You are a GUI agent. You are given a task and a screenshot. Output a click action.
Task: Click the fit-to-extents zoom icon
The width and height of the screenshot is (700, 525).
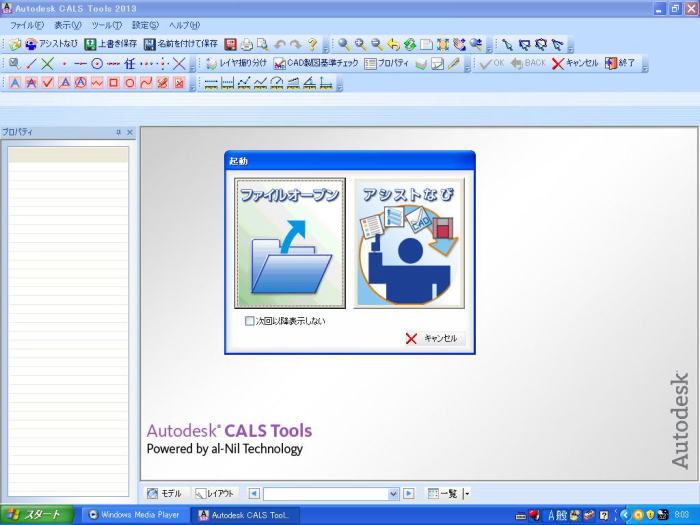[443, 44]
